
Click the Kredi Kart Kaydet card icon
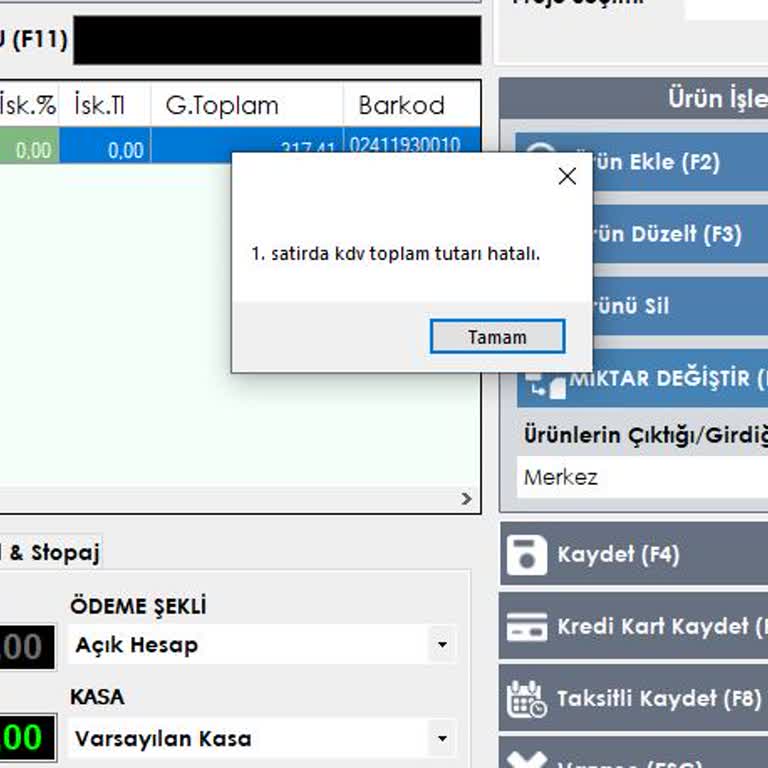527,626
